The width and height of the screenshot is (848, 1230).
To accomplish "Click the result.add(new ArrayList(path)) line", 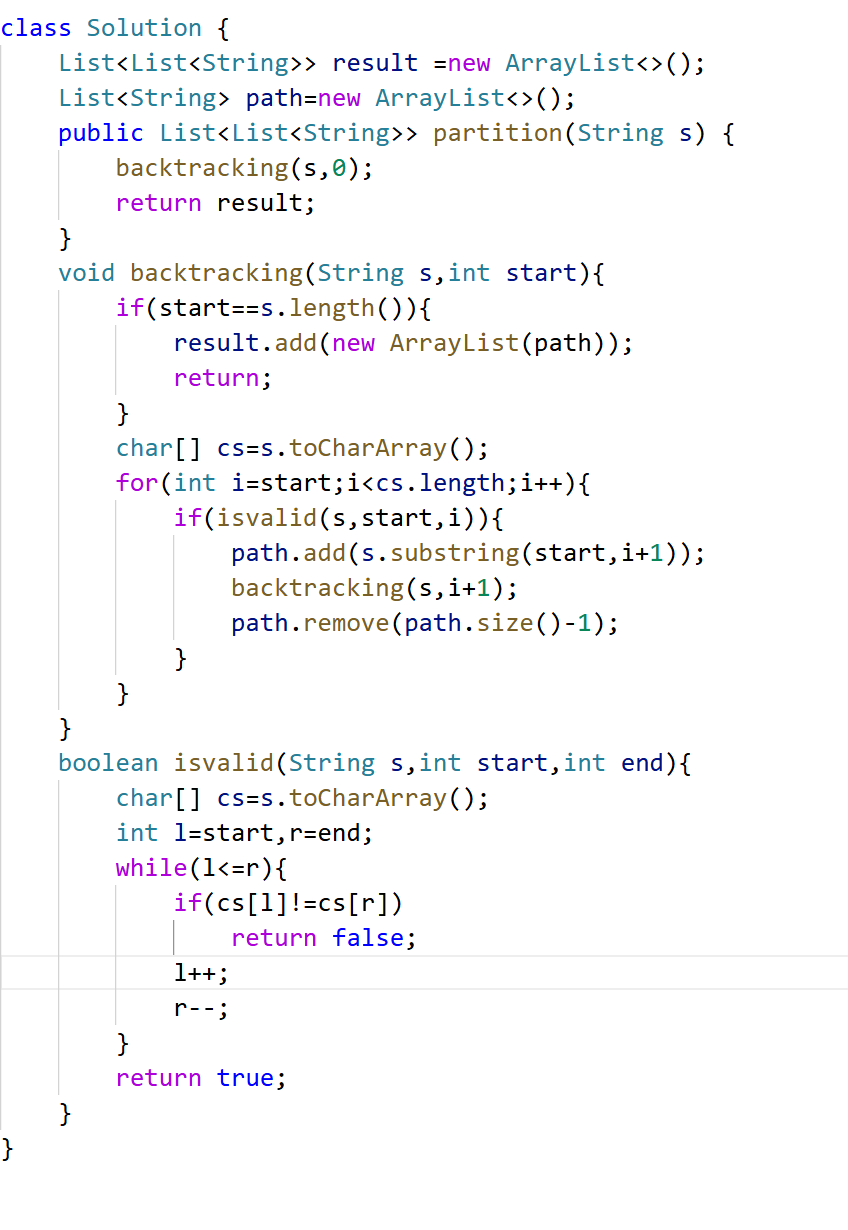I will tap(402, 343).
